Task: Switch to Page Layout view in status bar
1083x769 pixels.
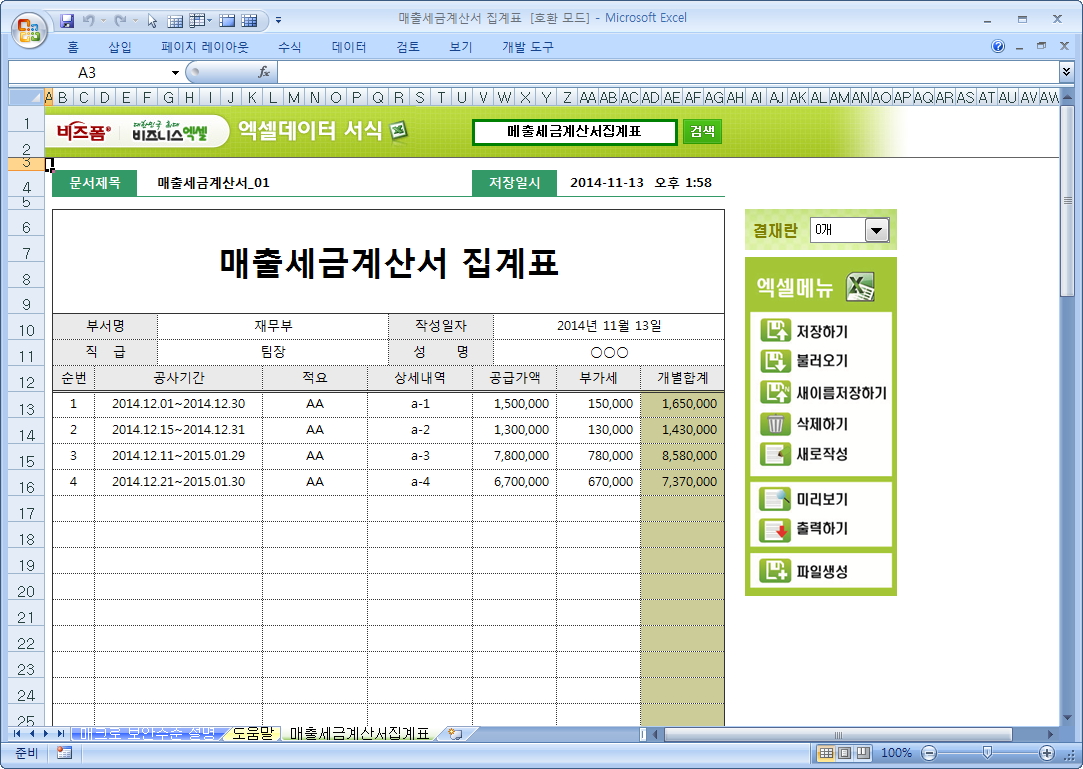Action: tap(845, 753)
